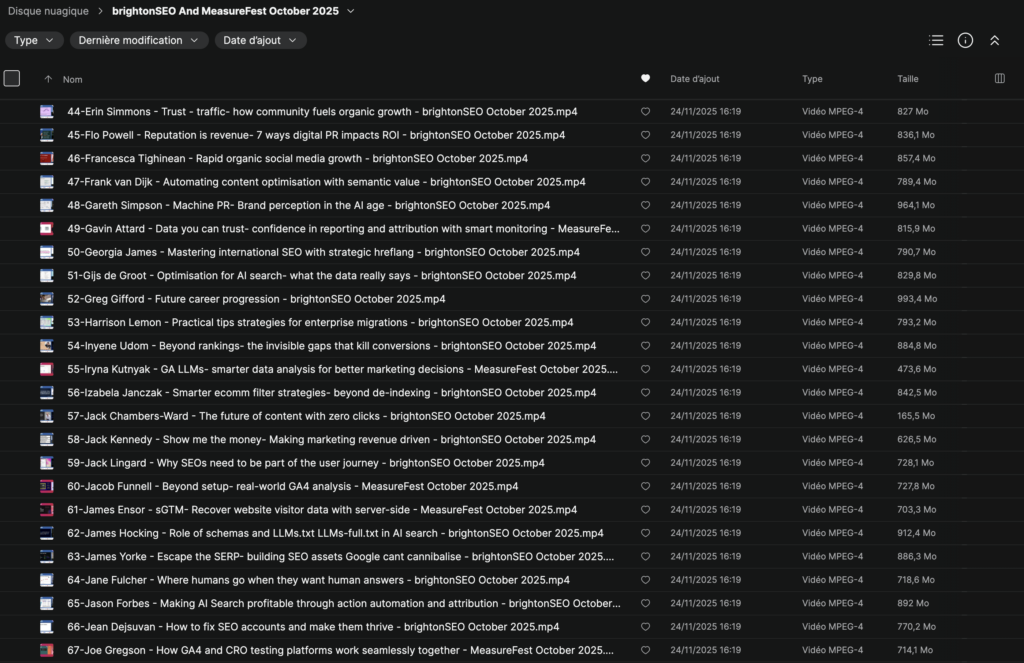This screenshot has width=1024, height=663.
Task: Expand the brightonSEO folder breadcrumb menu
Action: point(349,11)
